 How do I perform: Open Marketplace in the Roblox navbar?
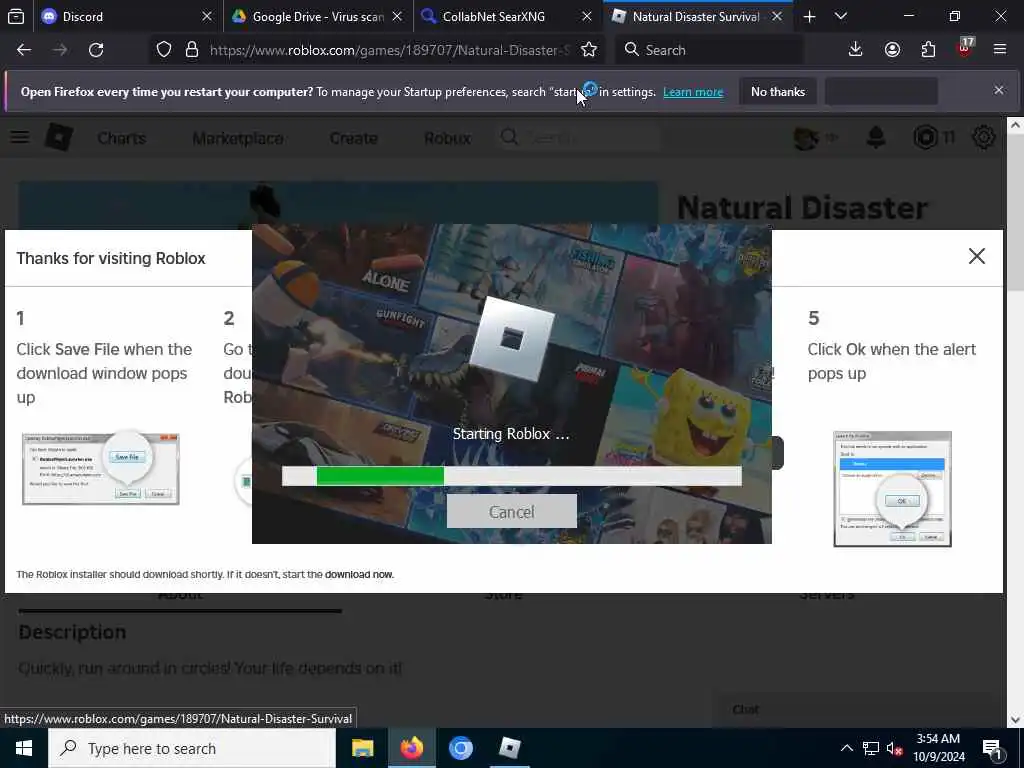[238, 138]
